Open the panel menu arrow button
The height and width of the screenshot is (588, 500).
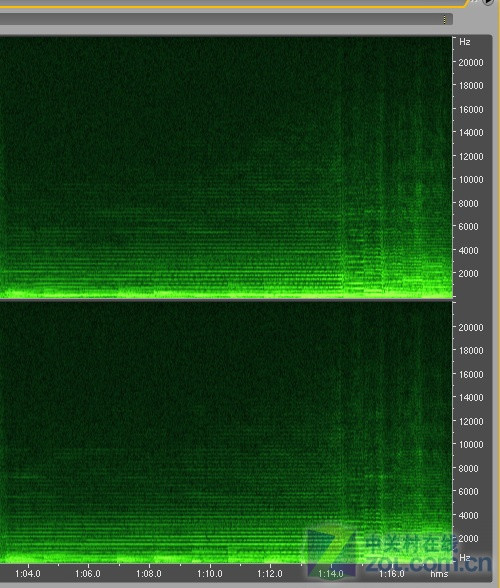tap(489, 2)
